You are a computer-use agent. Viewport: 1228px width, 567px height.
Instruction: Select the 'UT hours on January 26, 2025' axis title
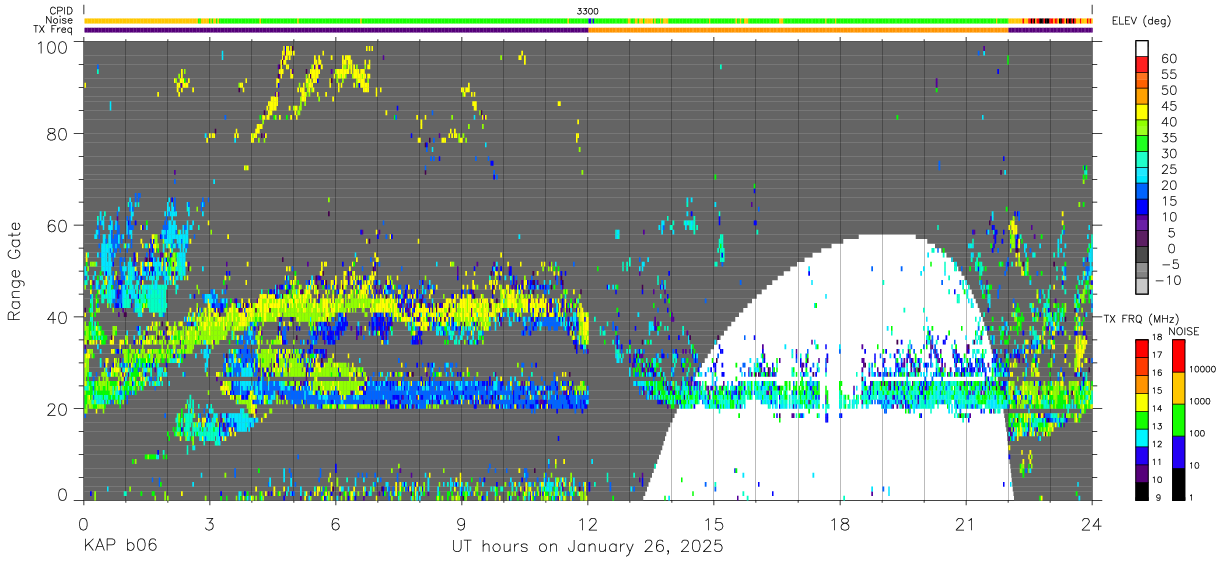587,548
